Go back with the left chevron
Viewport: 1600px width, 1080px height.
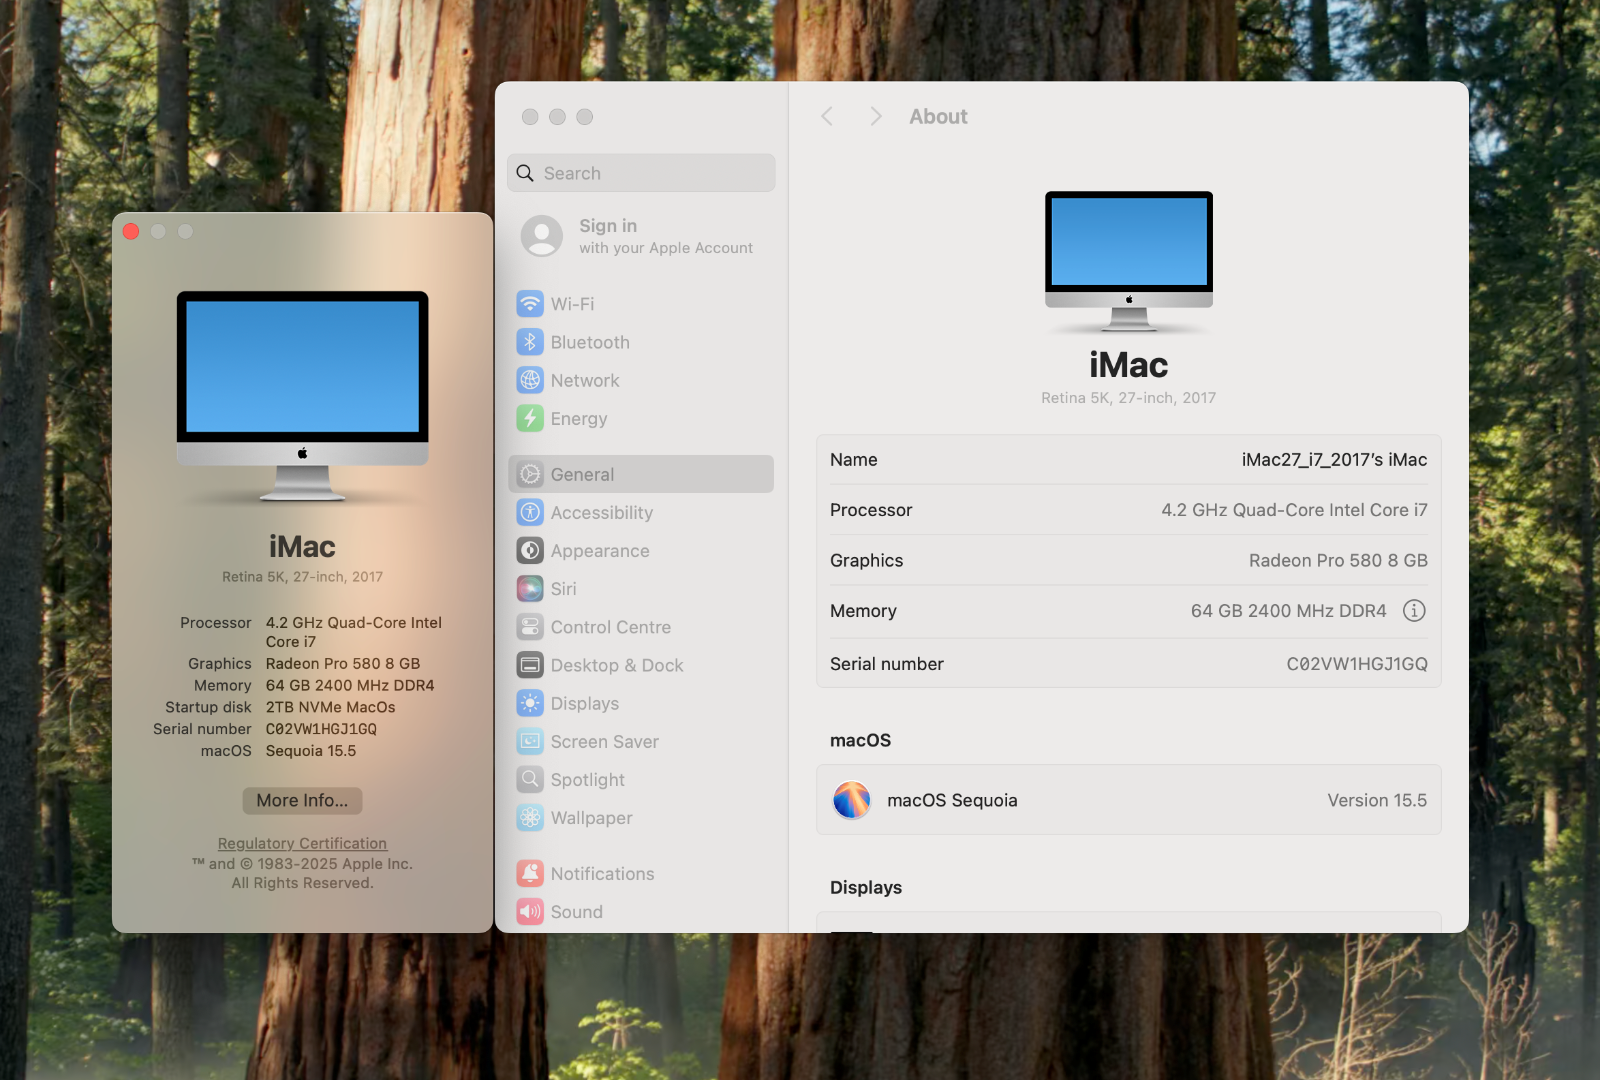coord(827,116)
